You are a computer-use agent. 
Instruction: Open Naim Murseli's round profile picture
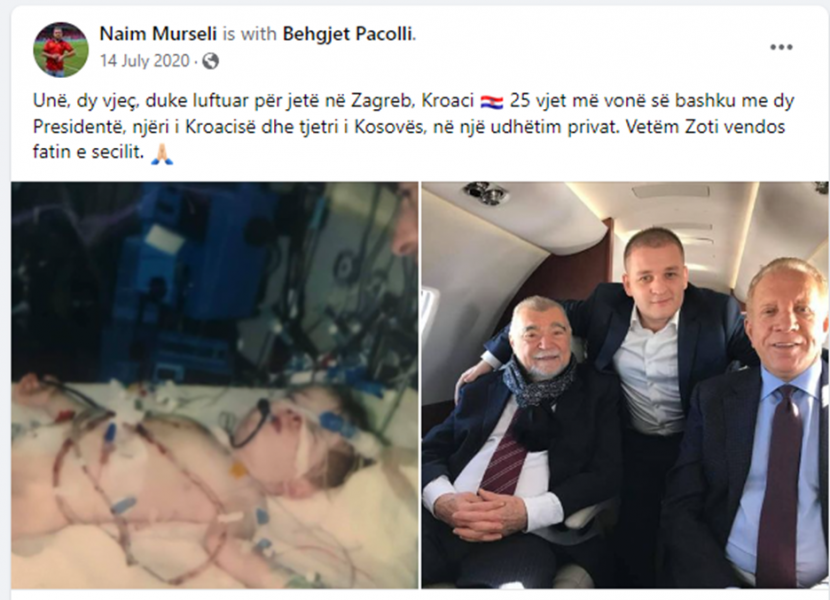(x=60, y=49)
